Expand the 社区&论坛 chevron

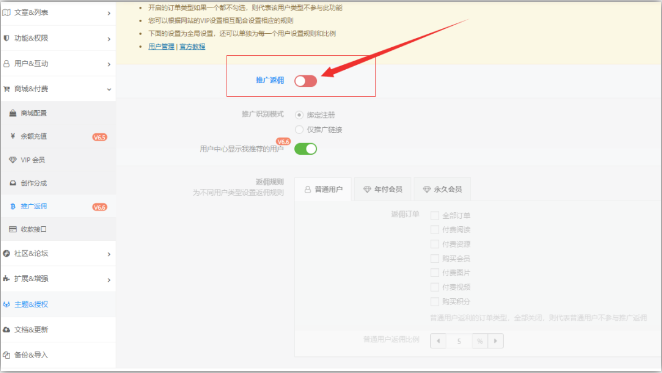109,254
